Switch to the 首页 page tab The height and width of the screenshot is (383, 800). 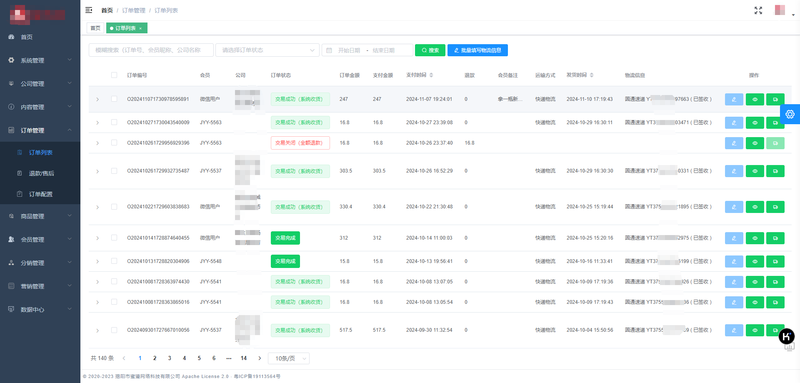95,28
